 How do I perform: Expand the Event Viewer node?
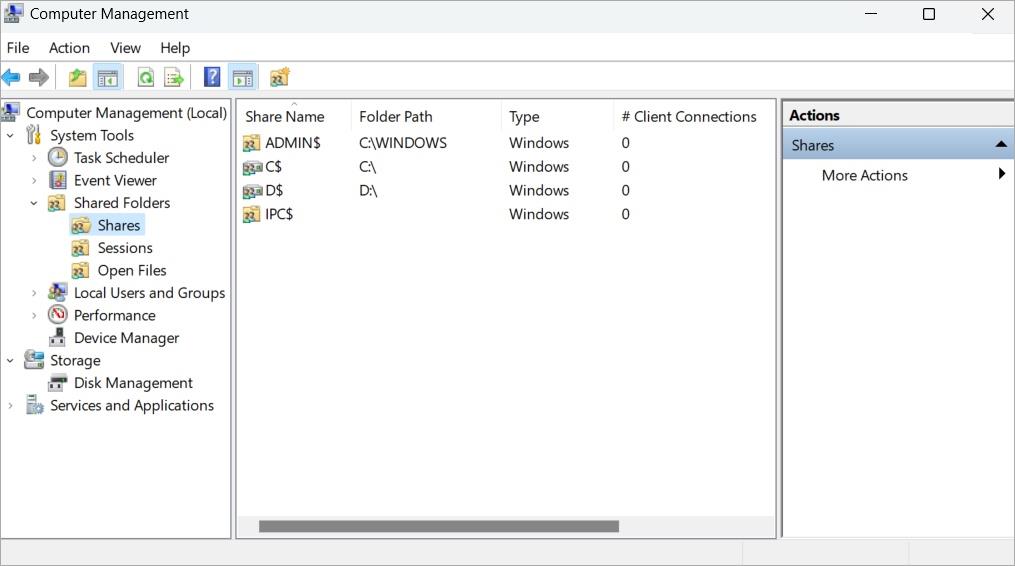point(34,181)
